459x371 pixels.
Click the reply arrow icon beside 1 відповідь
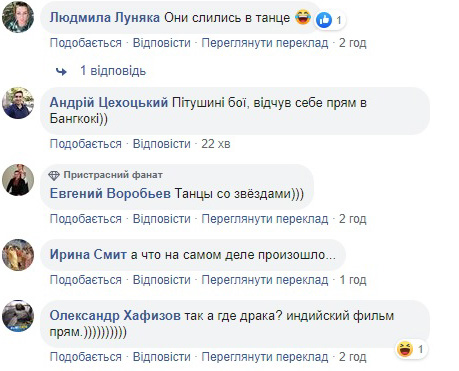(61, 71)
